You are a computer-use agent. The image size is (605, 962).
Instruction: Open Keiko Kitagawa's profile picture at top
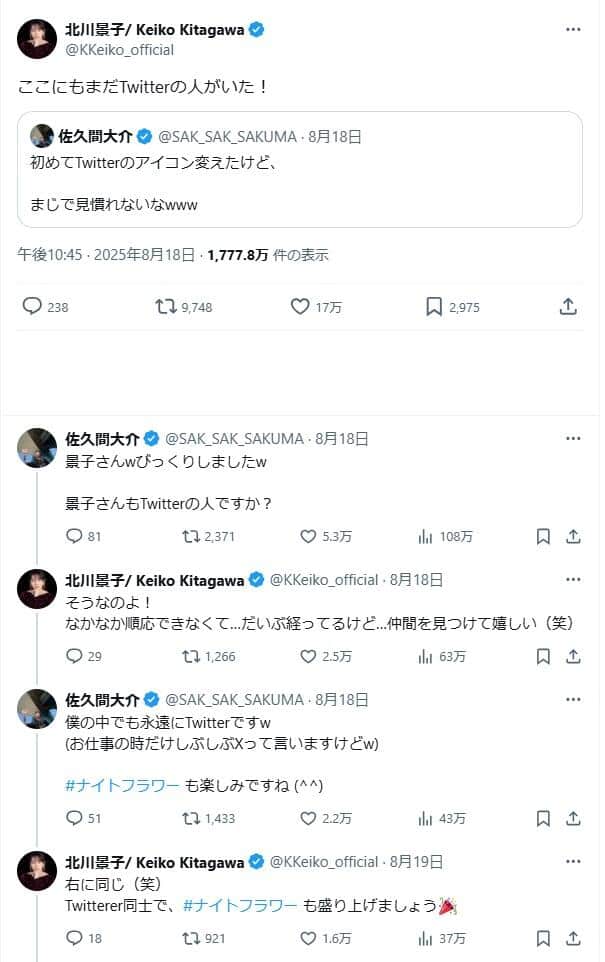[37, 38]
